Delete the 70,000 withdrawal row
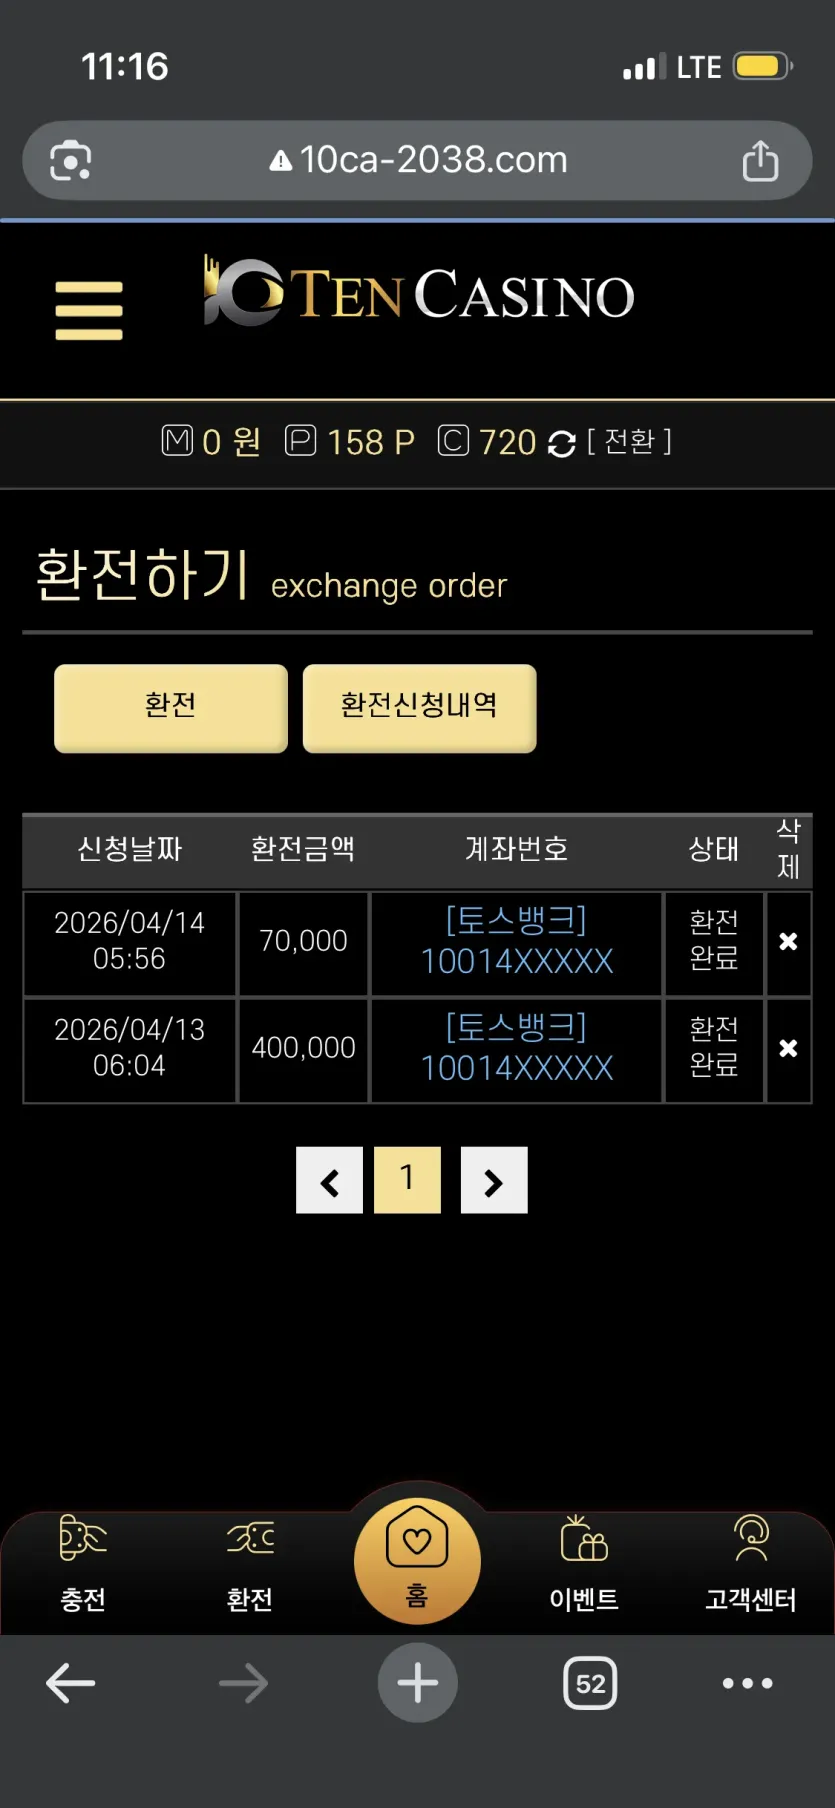Image resolution: width=835 pixels, height=1808 pixels. 788,942
